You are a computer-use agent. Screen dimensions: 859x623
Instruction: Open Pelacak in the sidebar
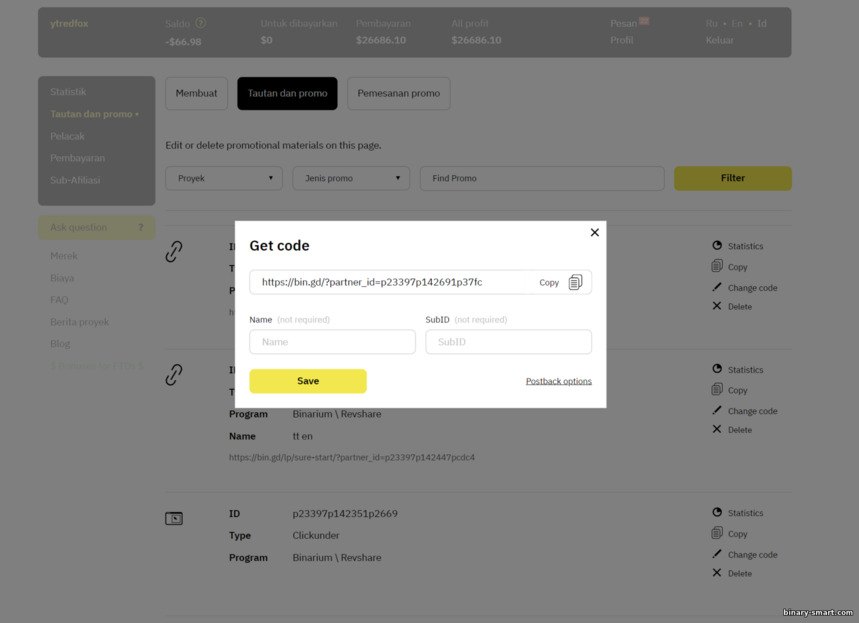coord(67,136)
